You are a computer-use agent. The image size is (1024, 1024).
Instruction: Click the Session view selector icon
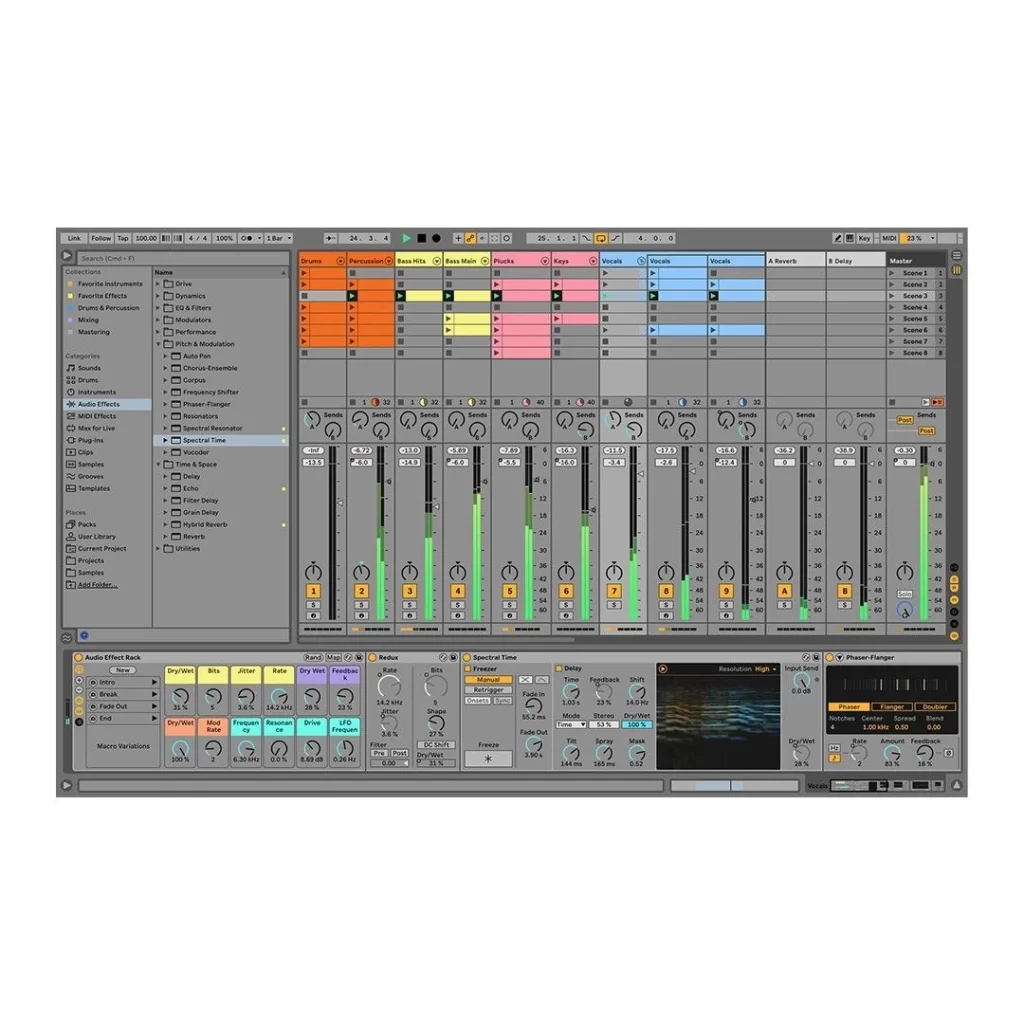[957, 270]
